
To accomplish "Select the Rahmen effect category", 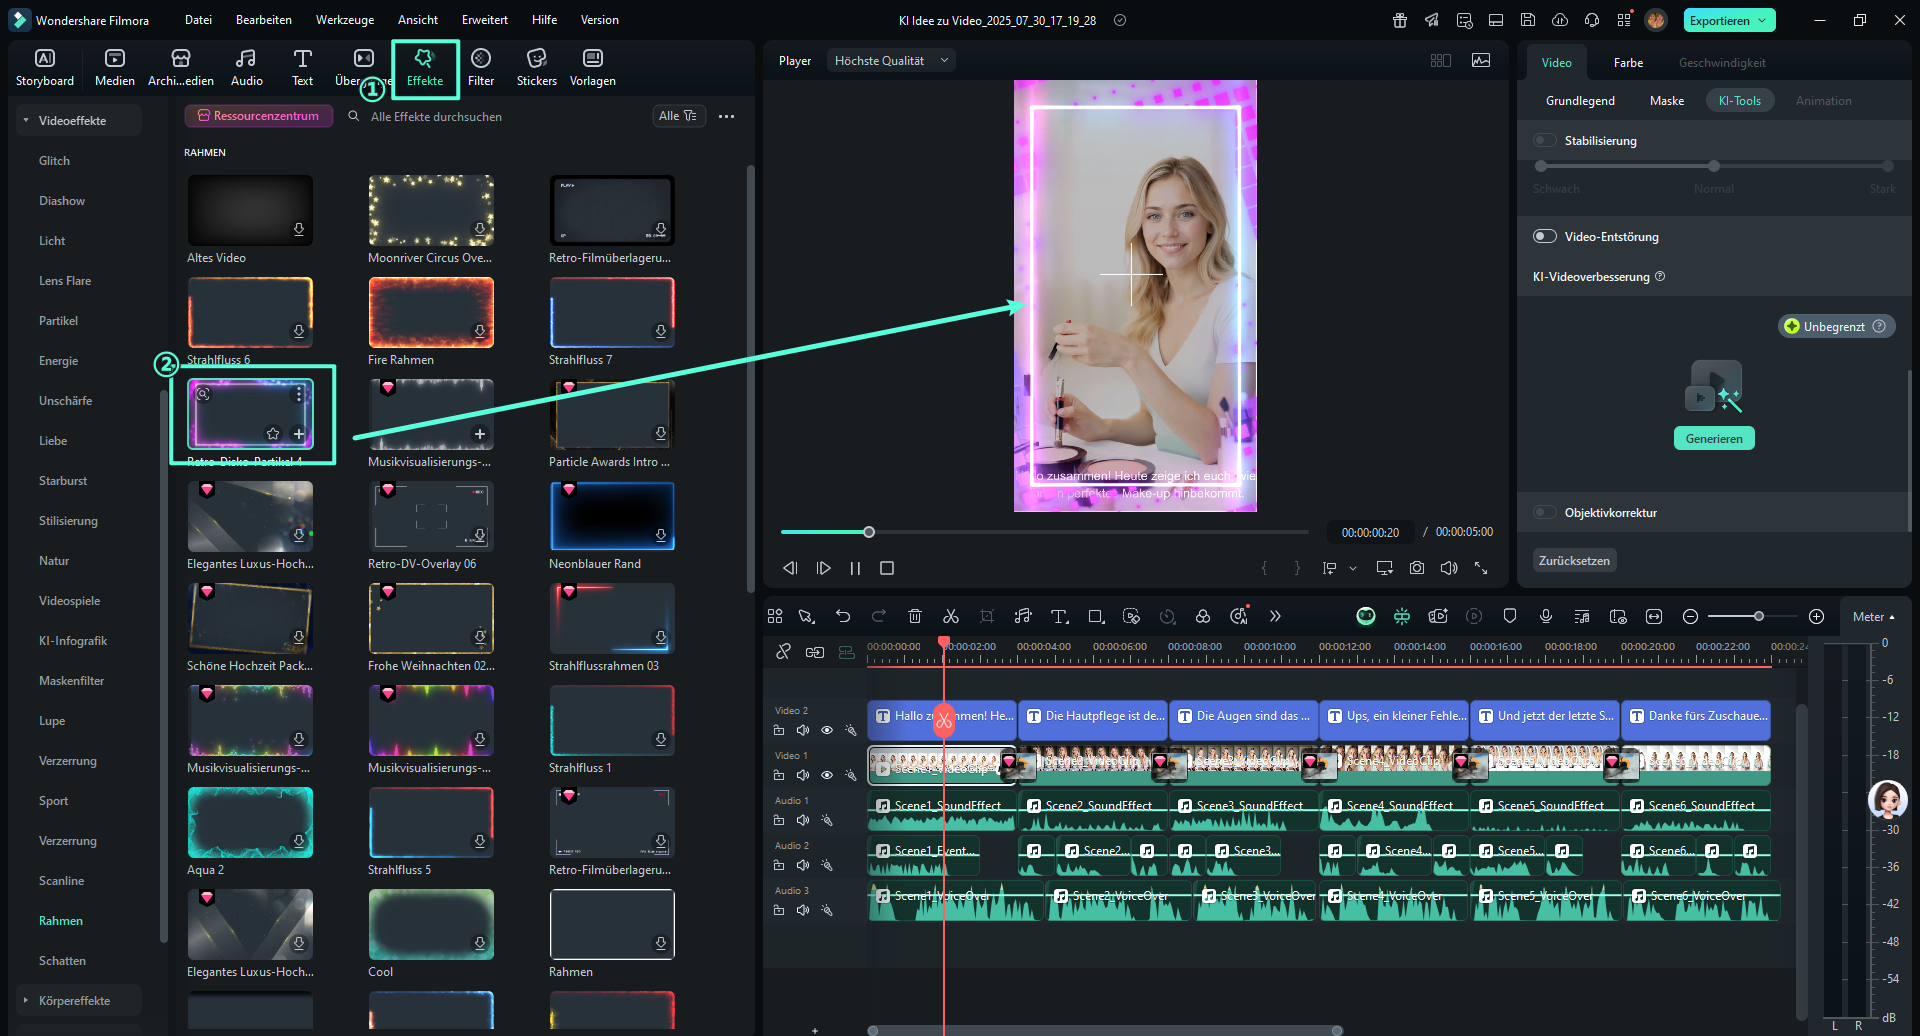I will click(61, 921).
